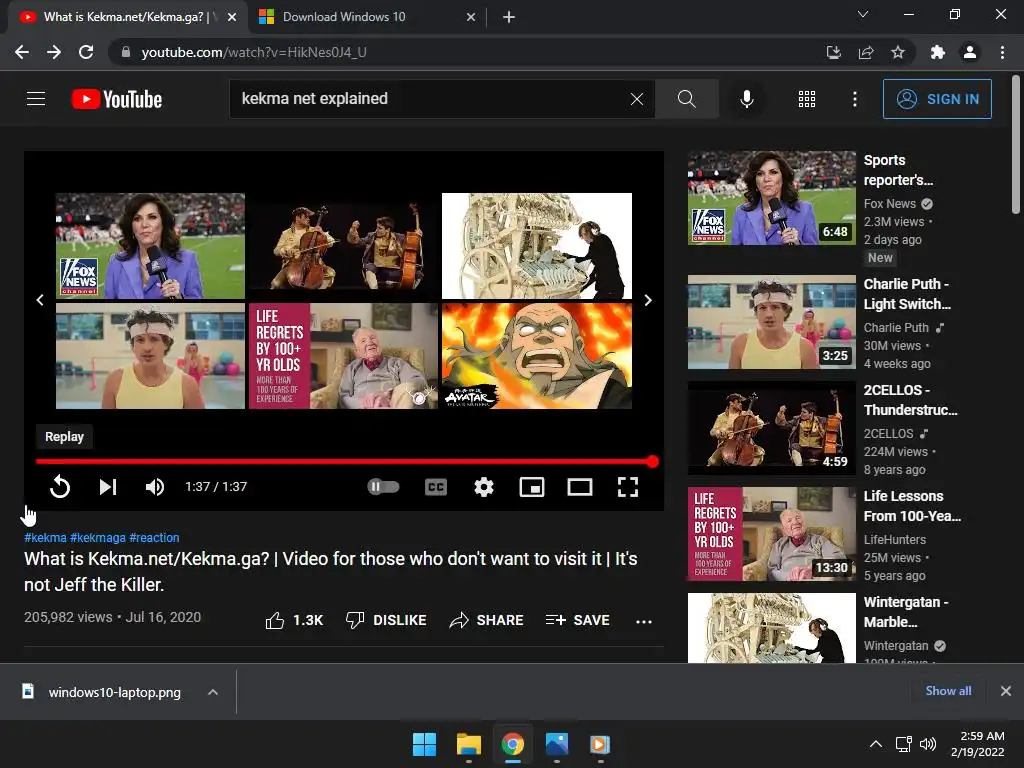The height and width of the screenshot is (768, 1024).
Task: Open File Explorer from the taskbar
Action: coord(468,744)
